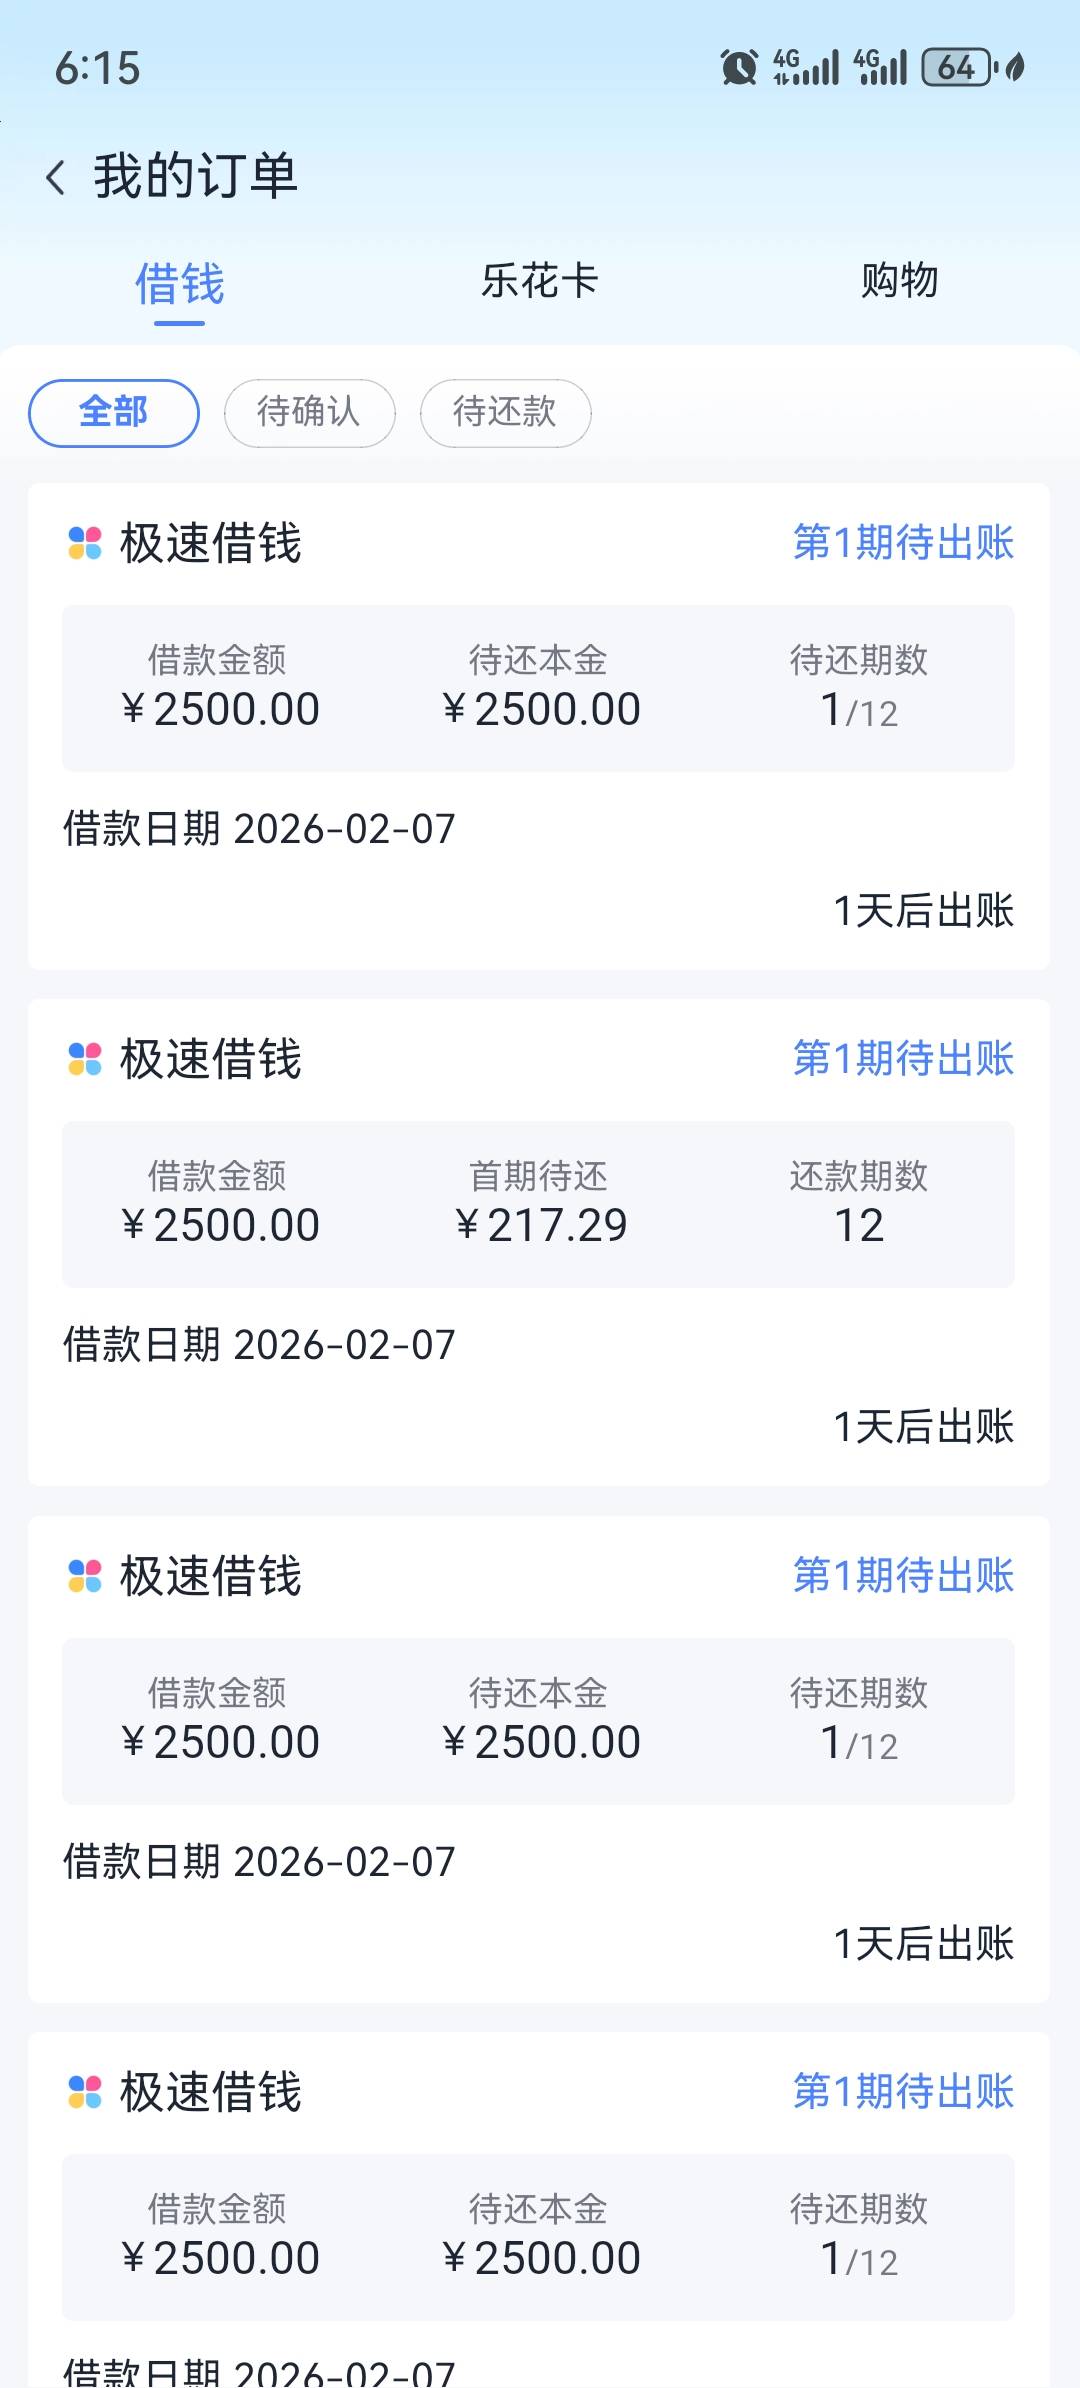The image size is (1080, 2388).
Task: Tap fourth order's 第1期待出账 status link
Action: click(903, 2092)
